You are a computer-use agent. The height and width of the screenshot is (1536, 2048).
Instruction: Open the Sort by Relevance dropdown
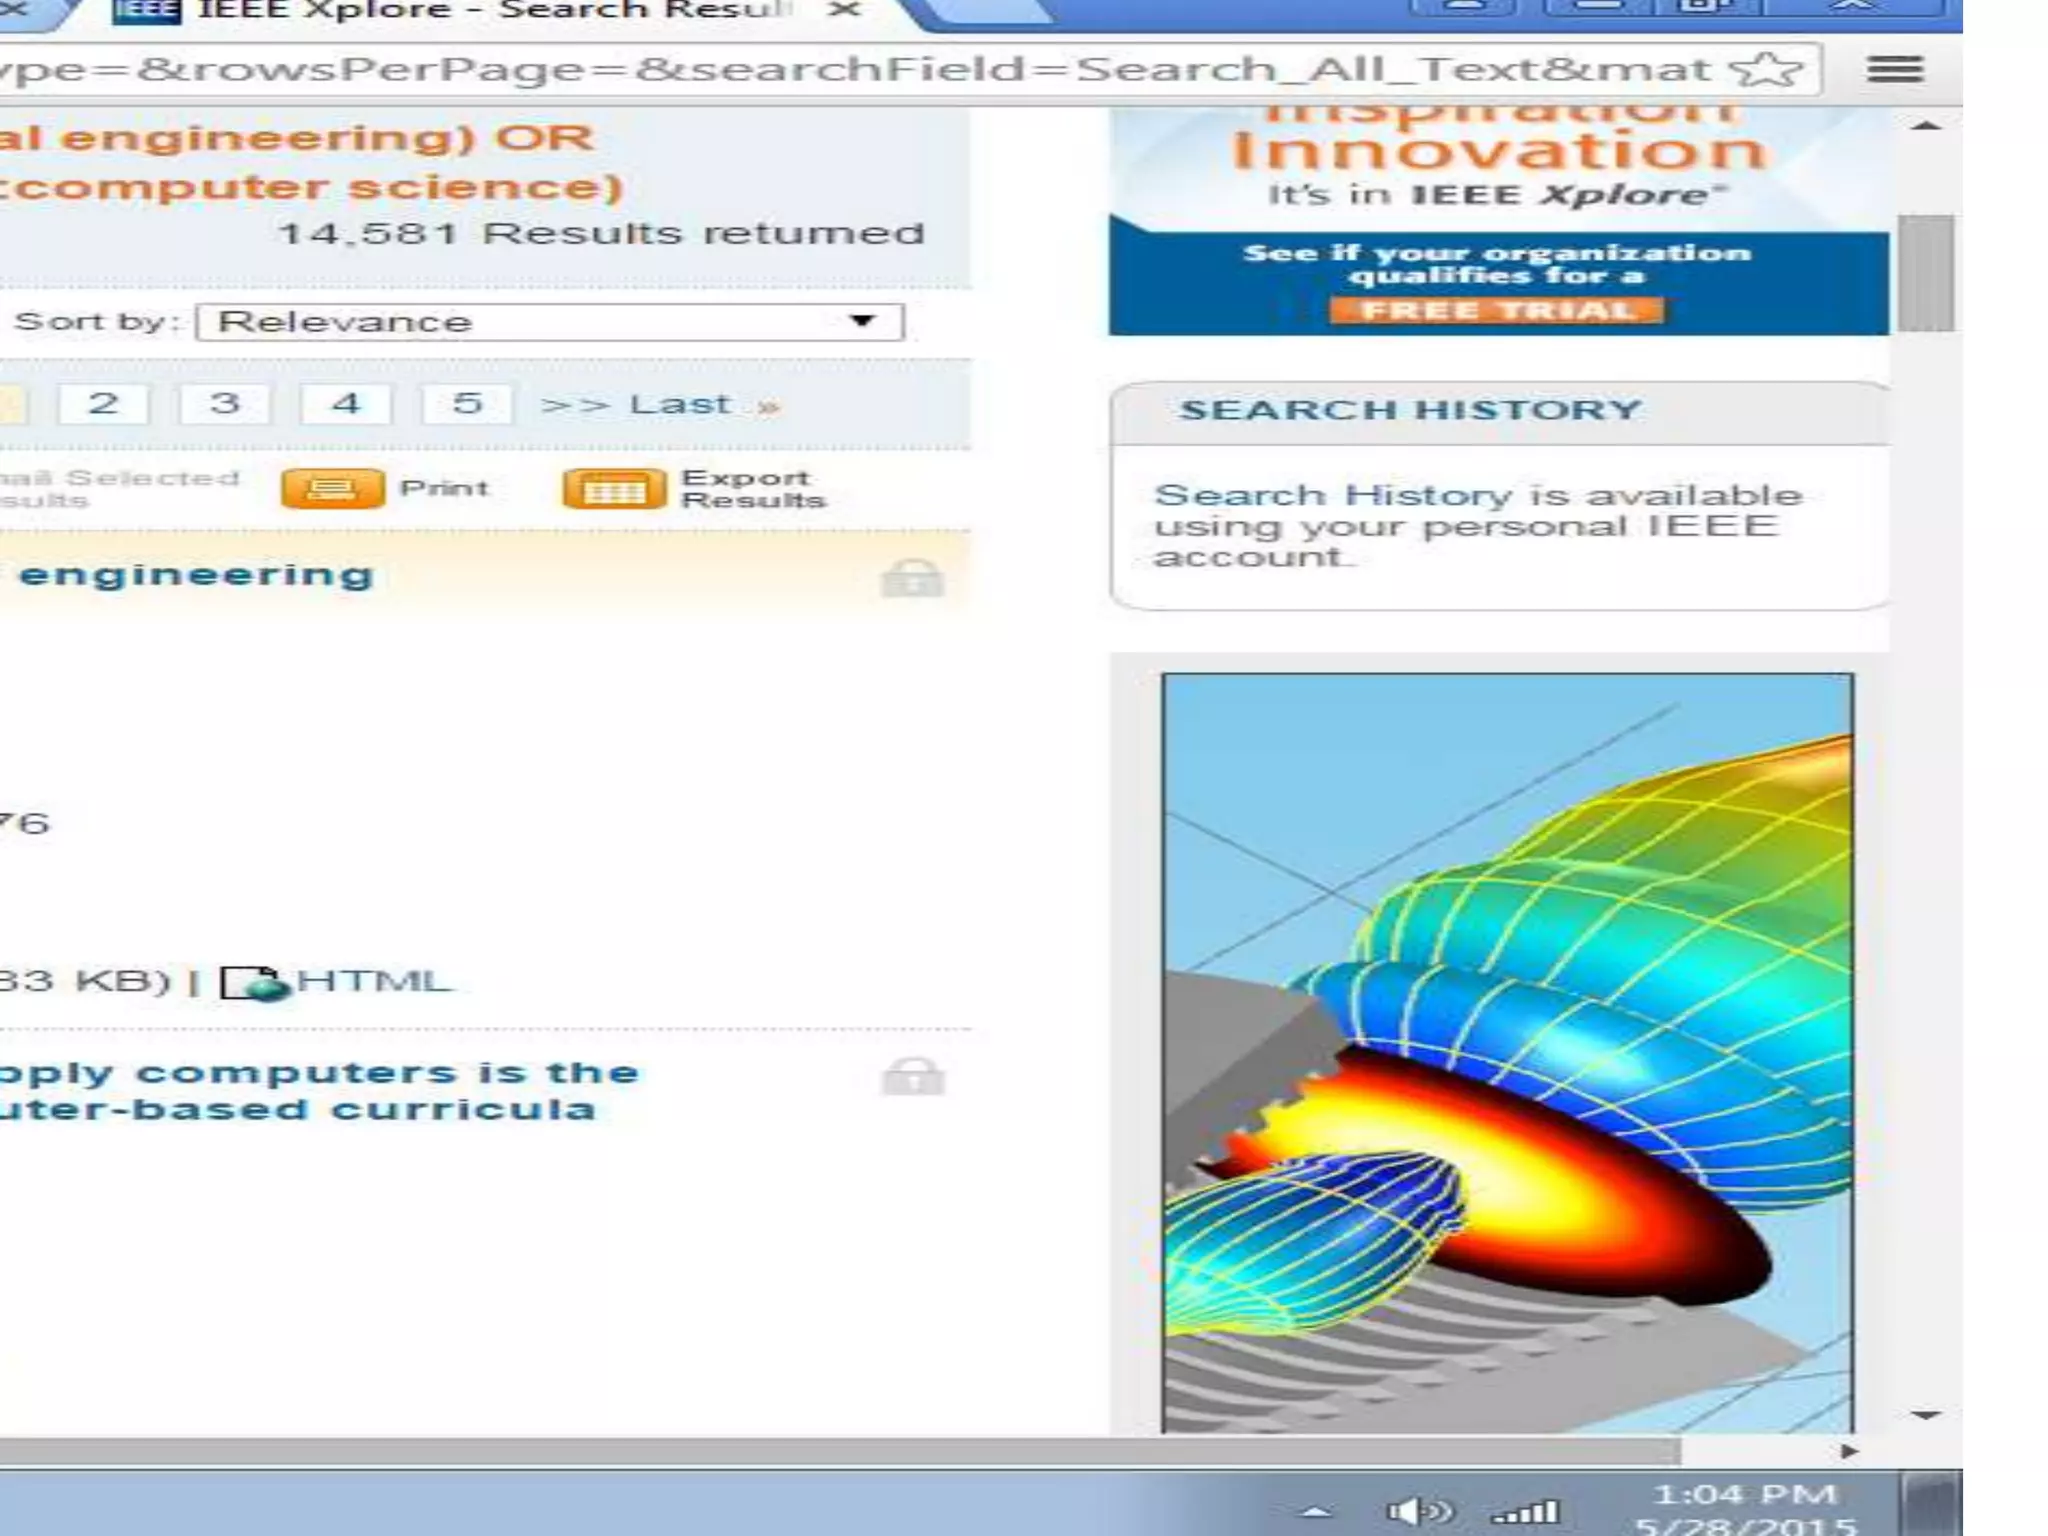click(x=550, y=322)
